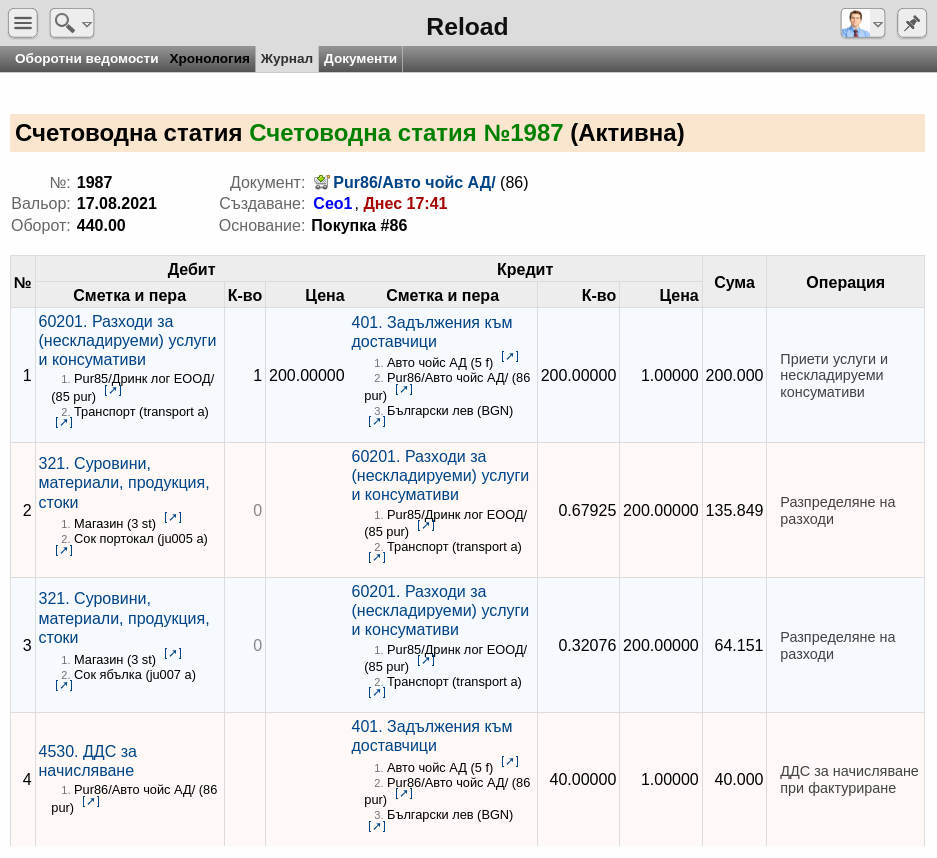Click the Reload page title
The image size is (937, 858).
467,27
